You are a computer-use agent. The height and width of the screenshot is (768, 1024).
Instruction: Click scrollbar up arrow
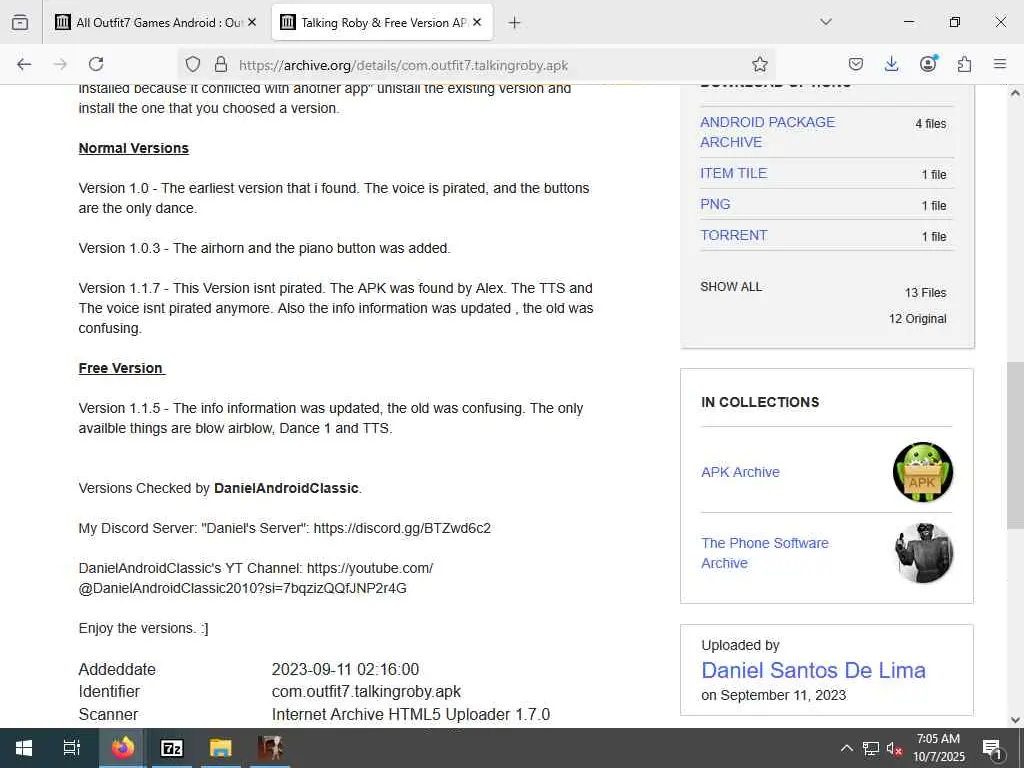click(x=1015, y=93)
